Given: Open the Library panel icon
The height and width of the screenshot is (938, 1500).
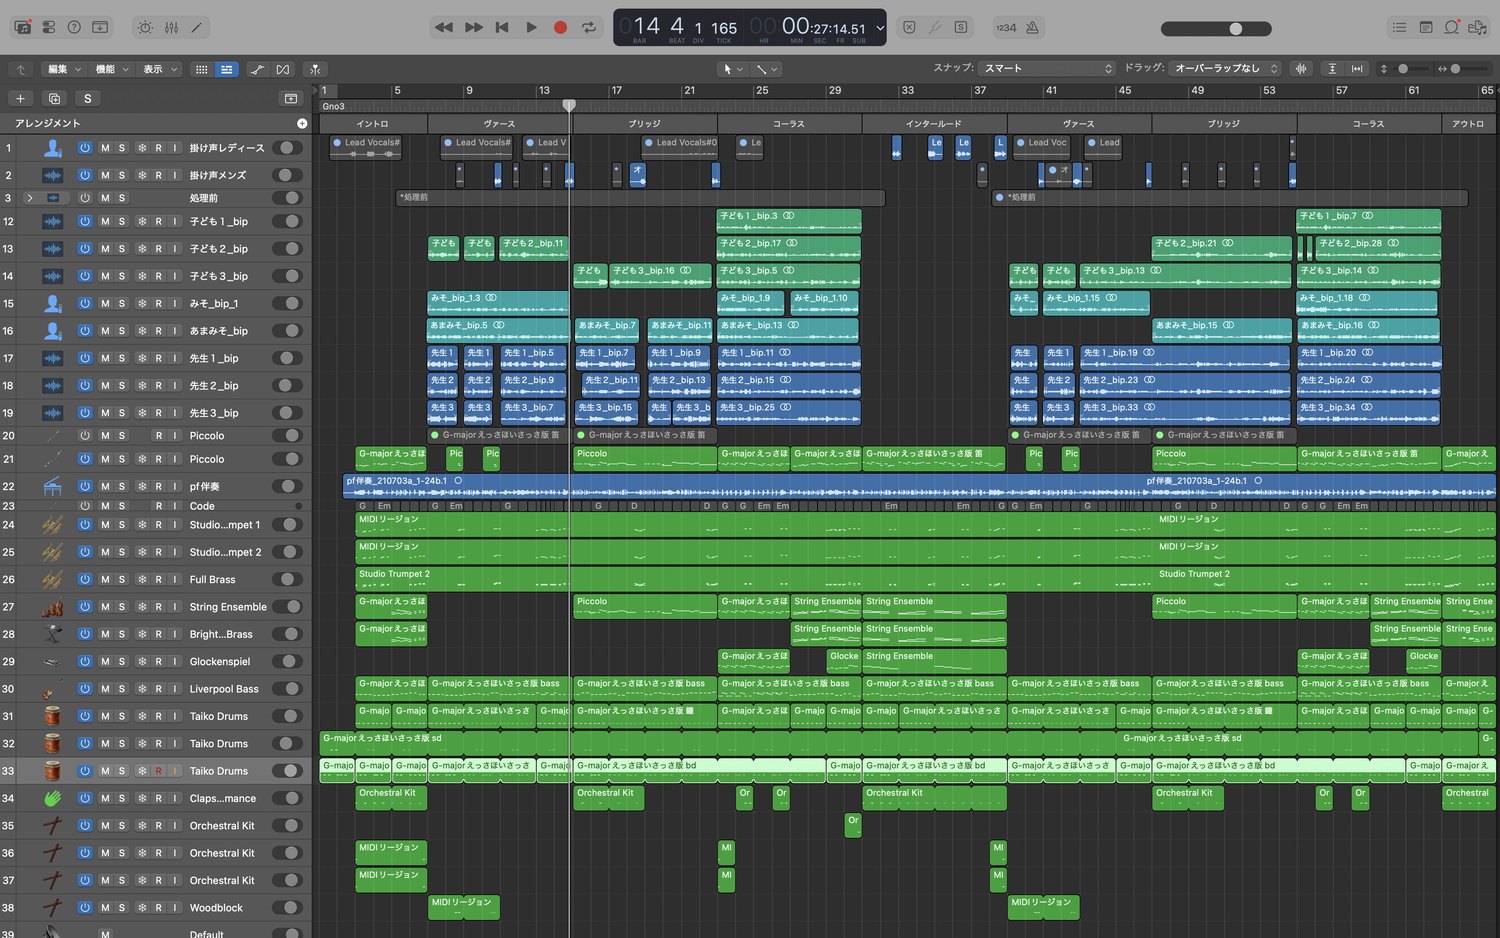Looking at the screenshot, I should pyautogui.click(x=22, y=27).
